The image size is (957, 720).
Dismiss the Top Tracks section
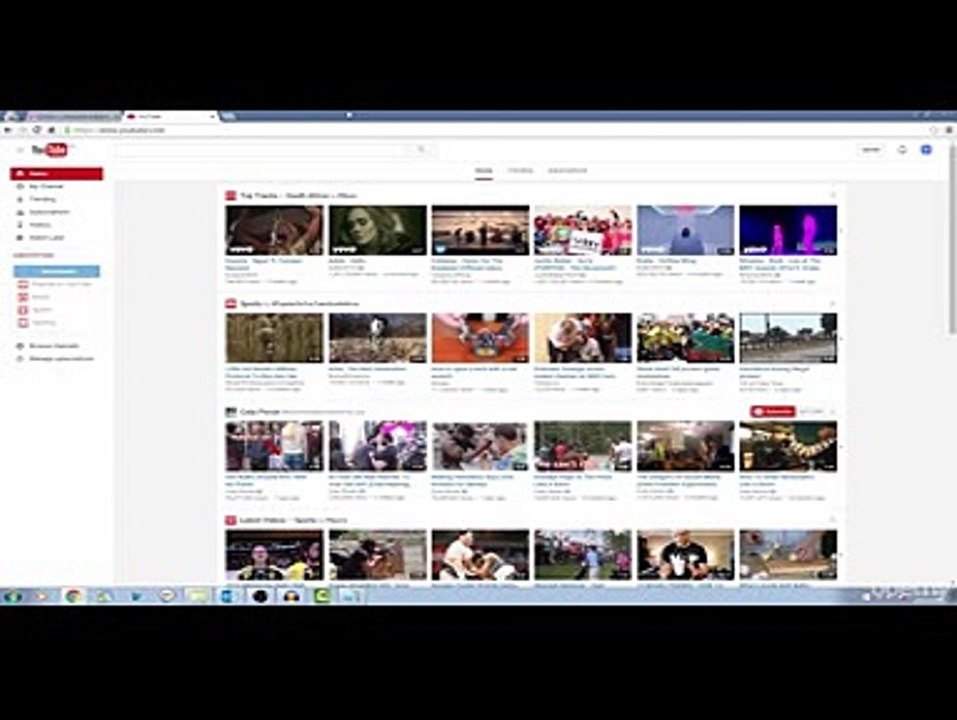pyautogui.click(x=832, y=196)
